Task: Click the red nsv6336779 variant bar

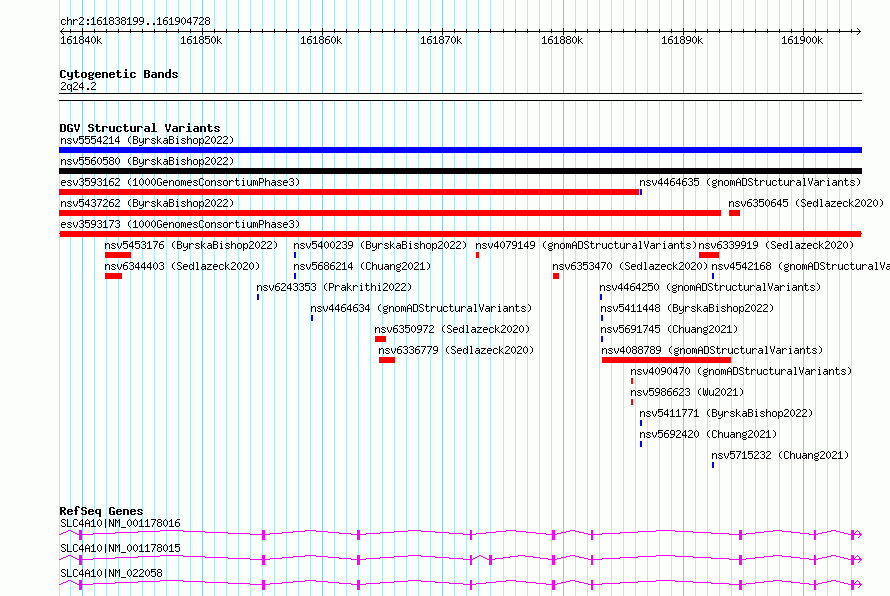Action: [387, 360]
